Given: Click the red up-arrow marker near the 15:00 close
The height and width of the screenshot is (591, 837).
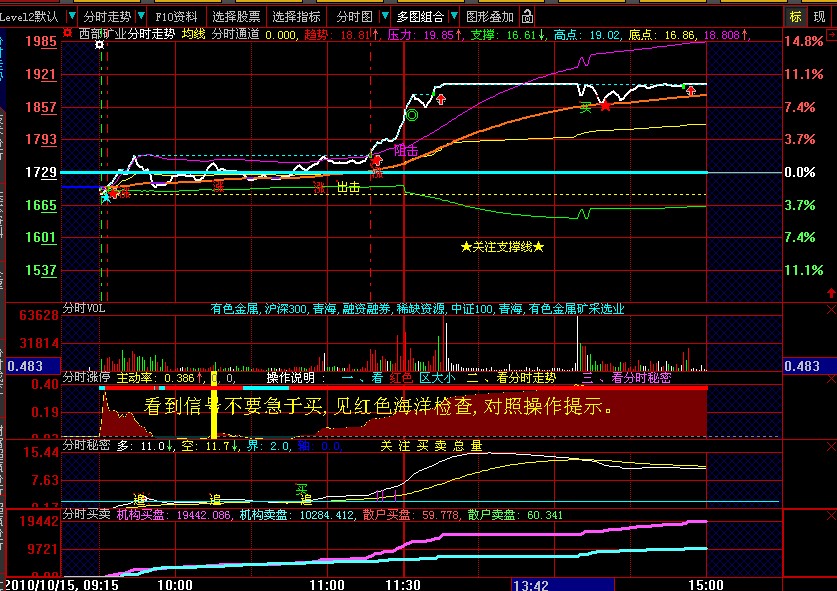Looking at the screenshot, I should [x=691, y=91].
